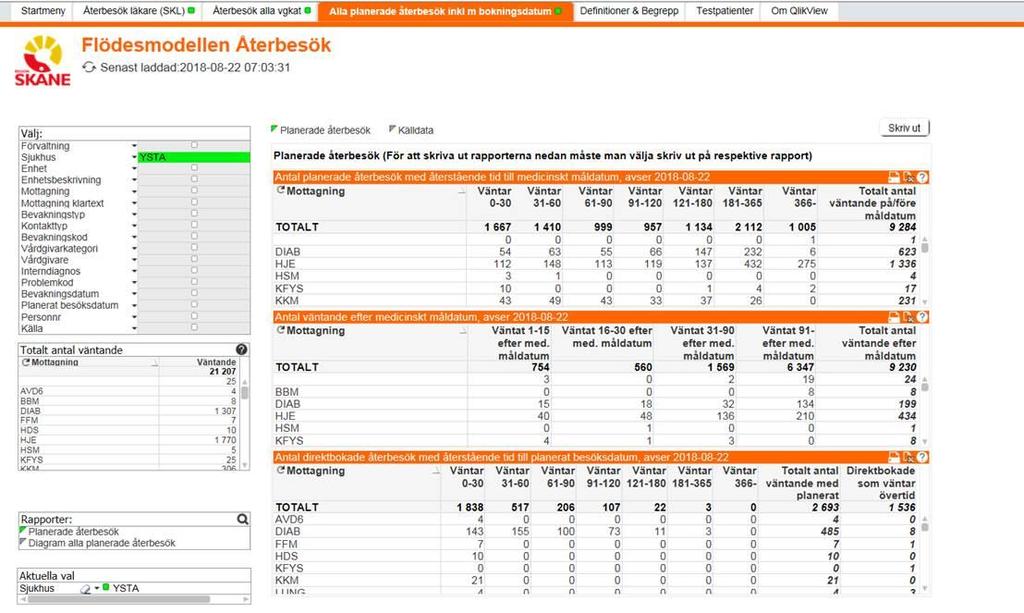Open the Sjukhus dropdown in Välj
1024x613 pixels.
tap(134, 157)
